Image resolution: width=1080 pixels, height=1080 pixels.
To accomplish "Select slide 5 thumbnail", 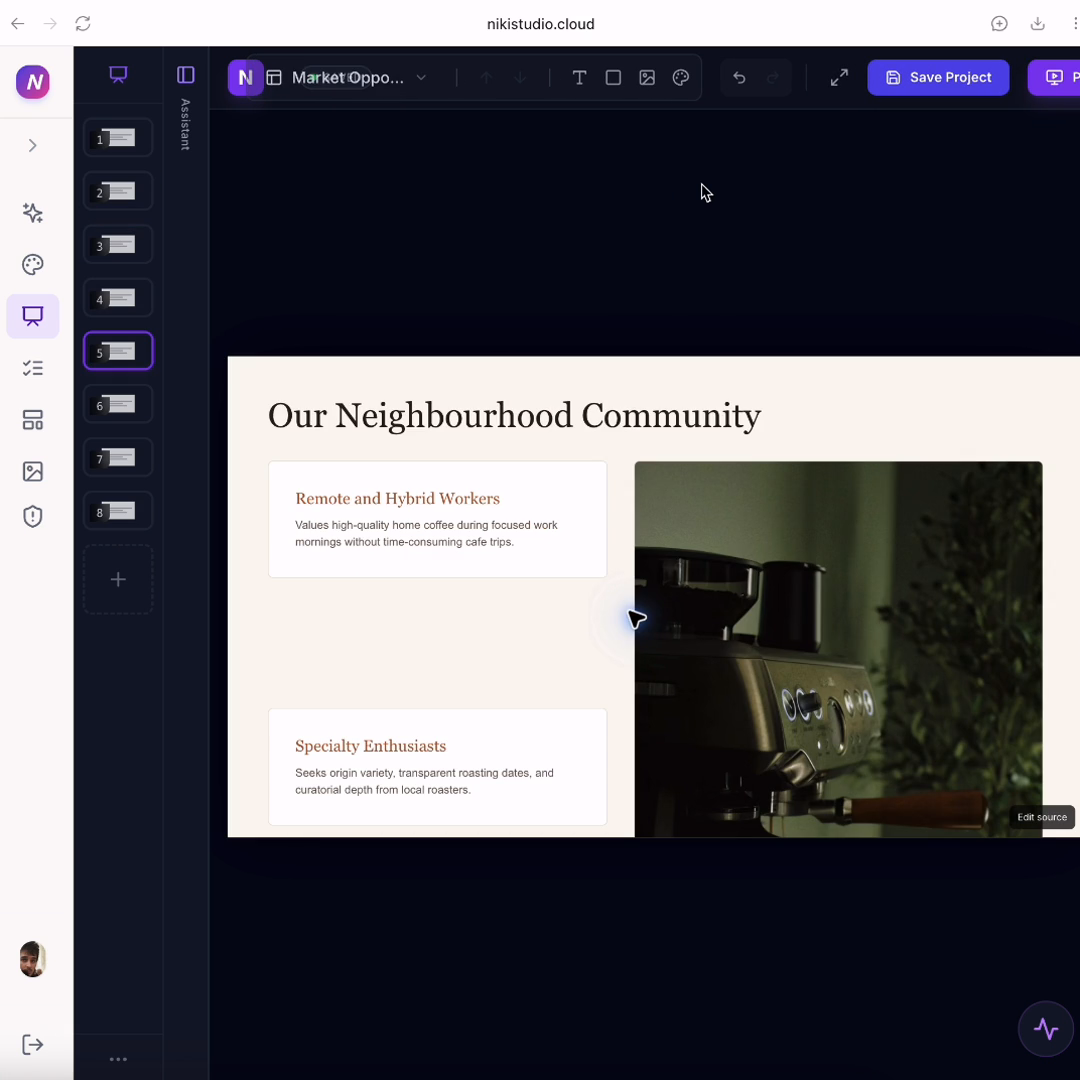I will (x=118, y=351).
